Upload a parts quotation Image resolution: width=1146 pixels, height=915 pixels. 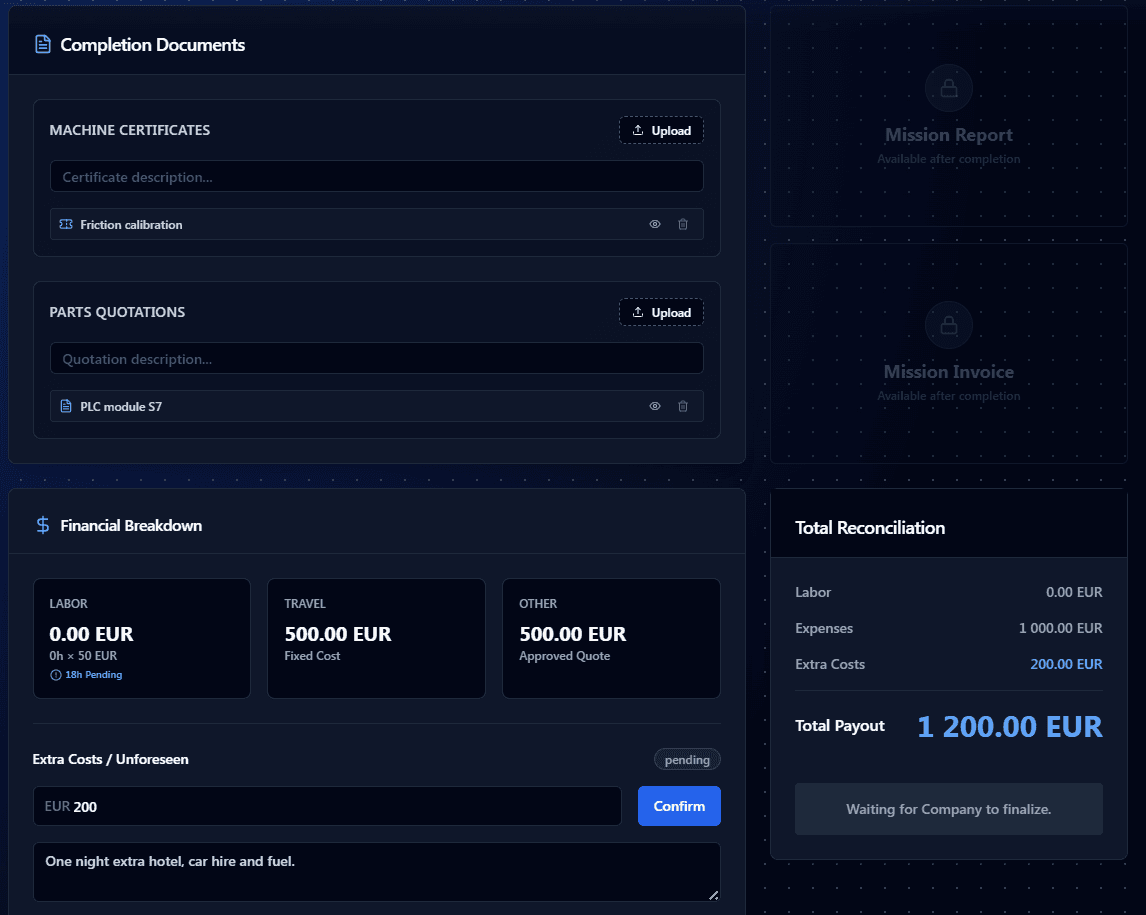661,313
